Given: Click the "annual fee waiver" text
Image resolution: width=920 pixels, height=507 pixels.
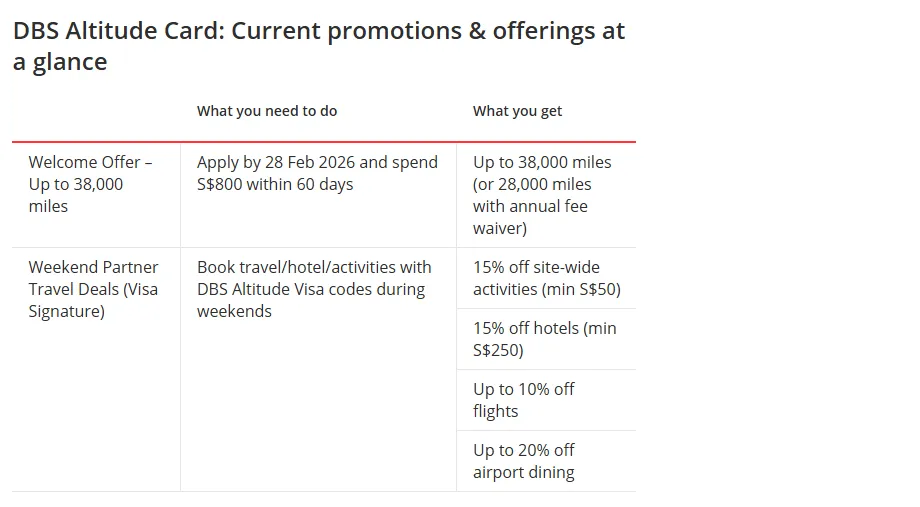Looking at the screenshot, I should 530,217.
